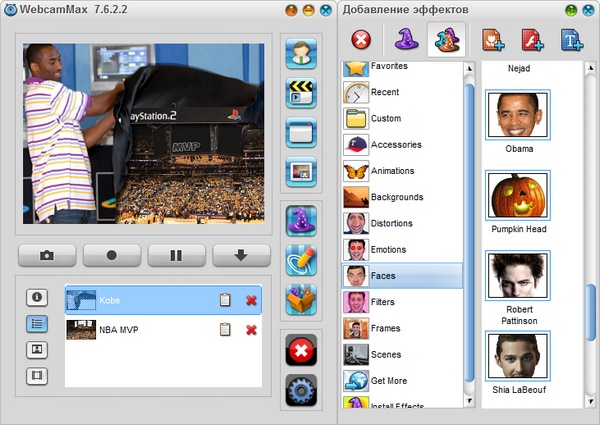Click the effects thumbnails scroll up arrow
The height and width of the screenshot is (425, 600).
pyautogui.click(x=590, y=68)
